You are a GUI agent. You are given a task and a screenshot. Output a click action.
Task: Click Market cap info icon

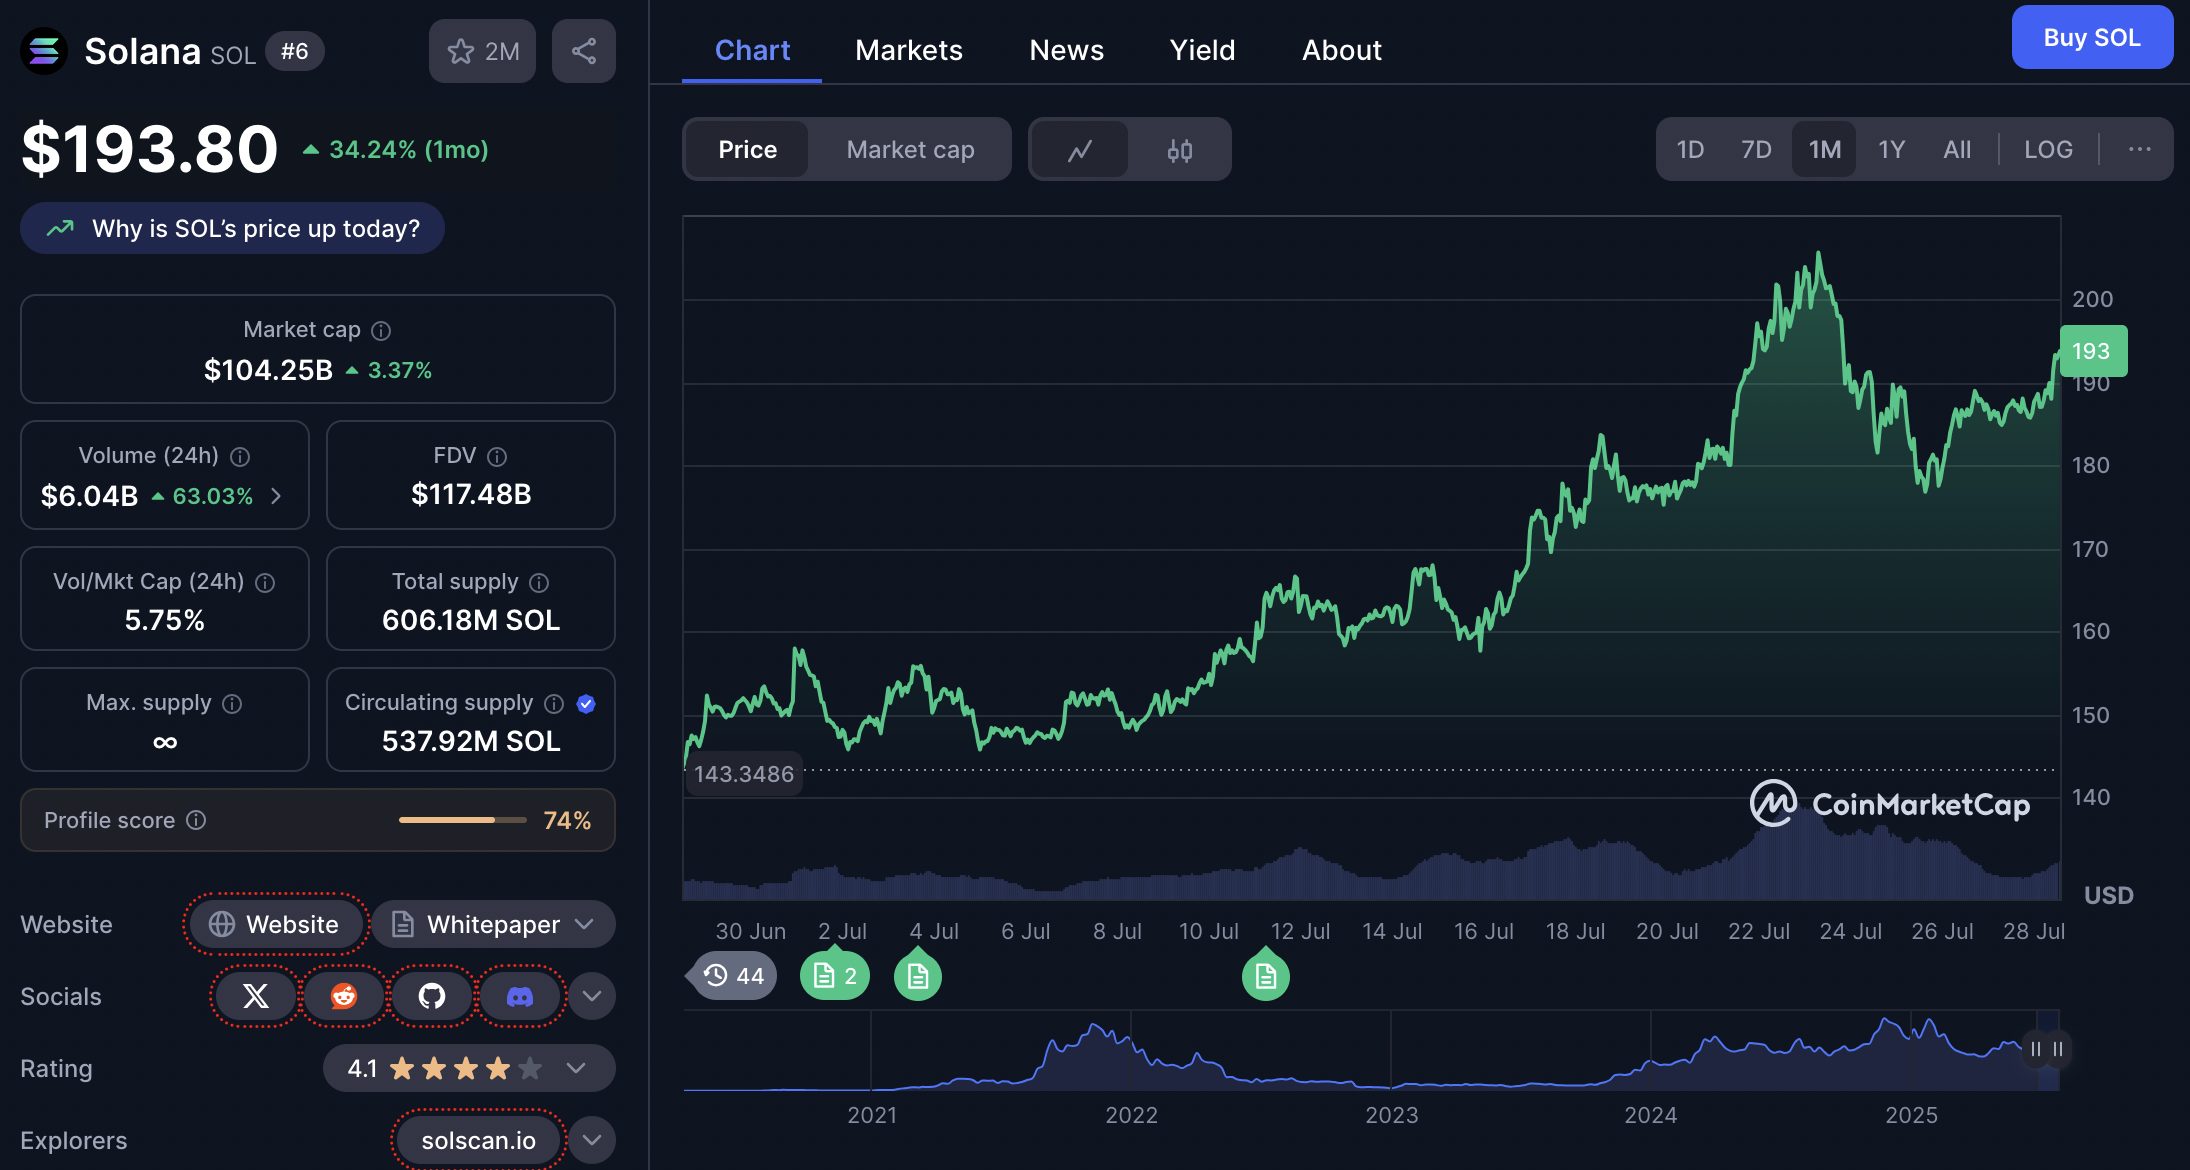point(381,330)
